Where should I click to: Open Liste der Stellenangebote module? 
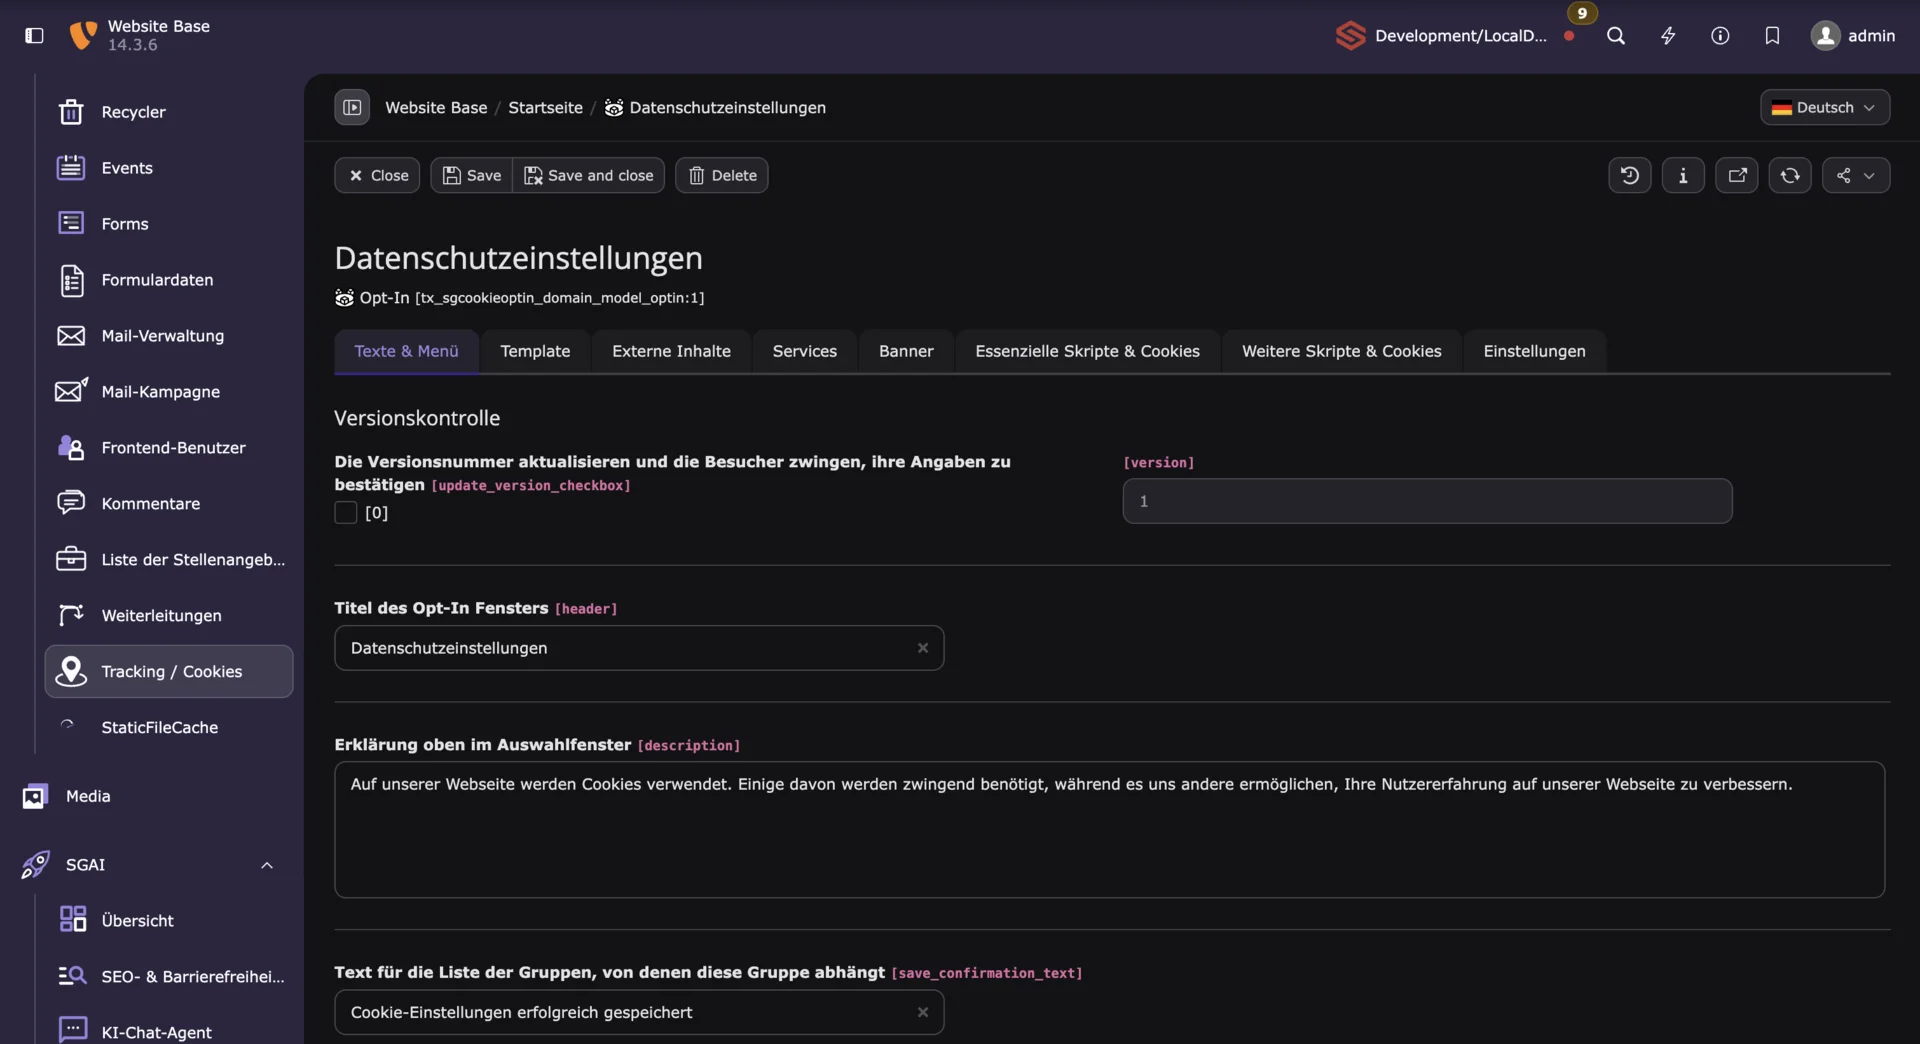click(168, 560)
